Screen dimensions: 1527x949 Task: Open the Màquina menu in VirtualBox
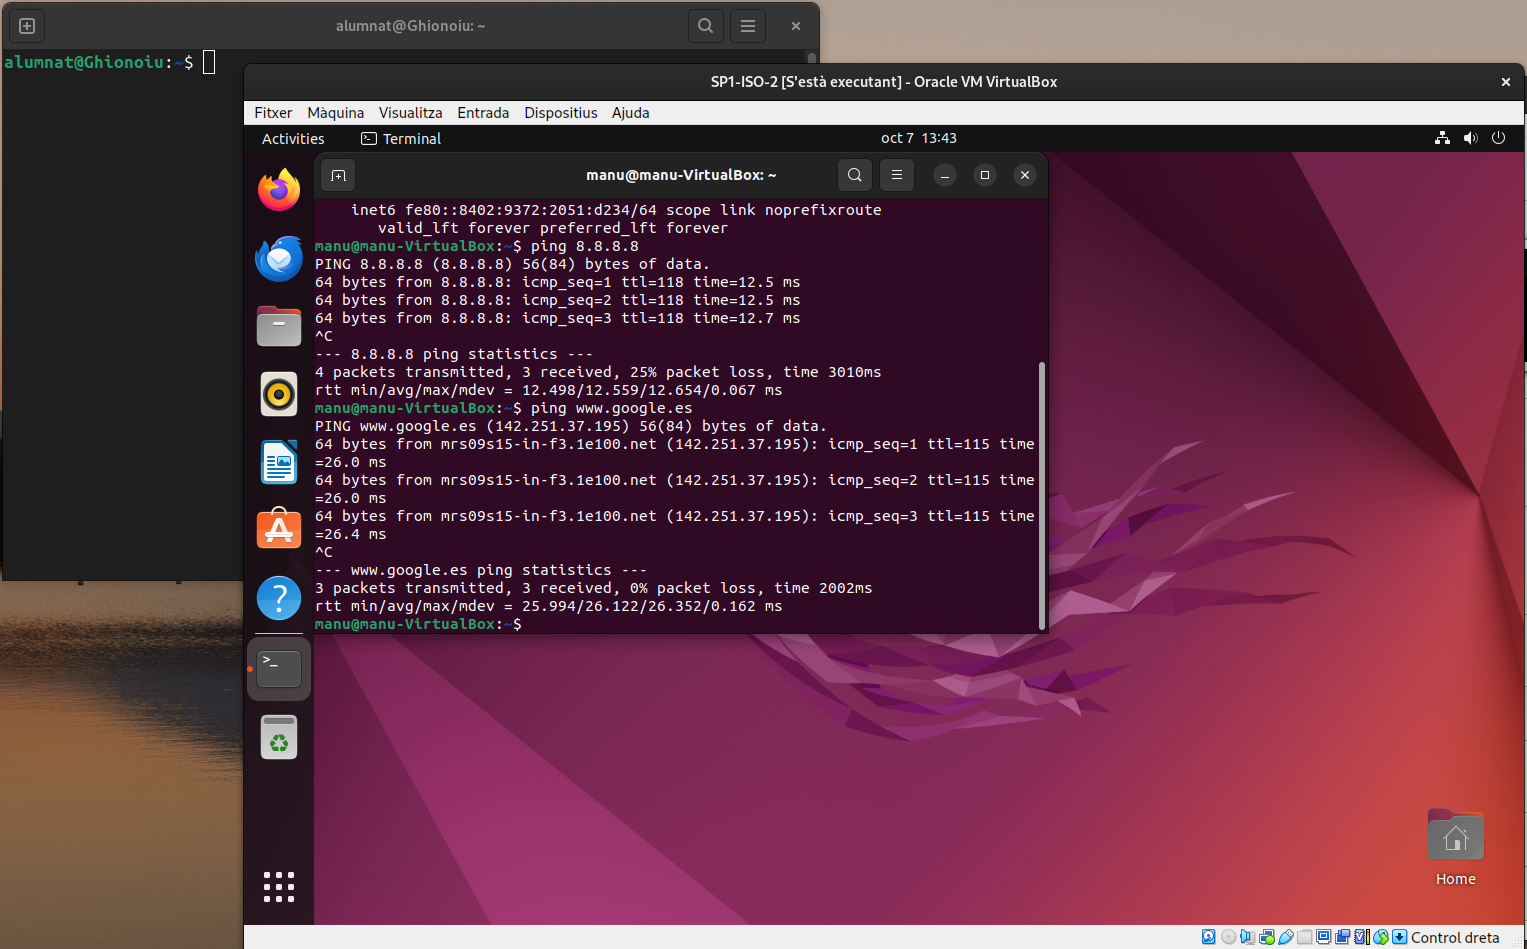click(x=335, y=113)
